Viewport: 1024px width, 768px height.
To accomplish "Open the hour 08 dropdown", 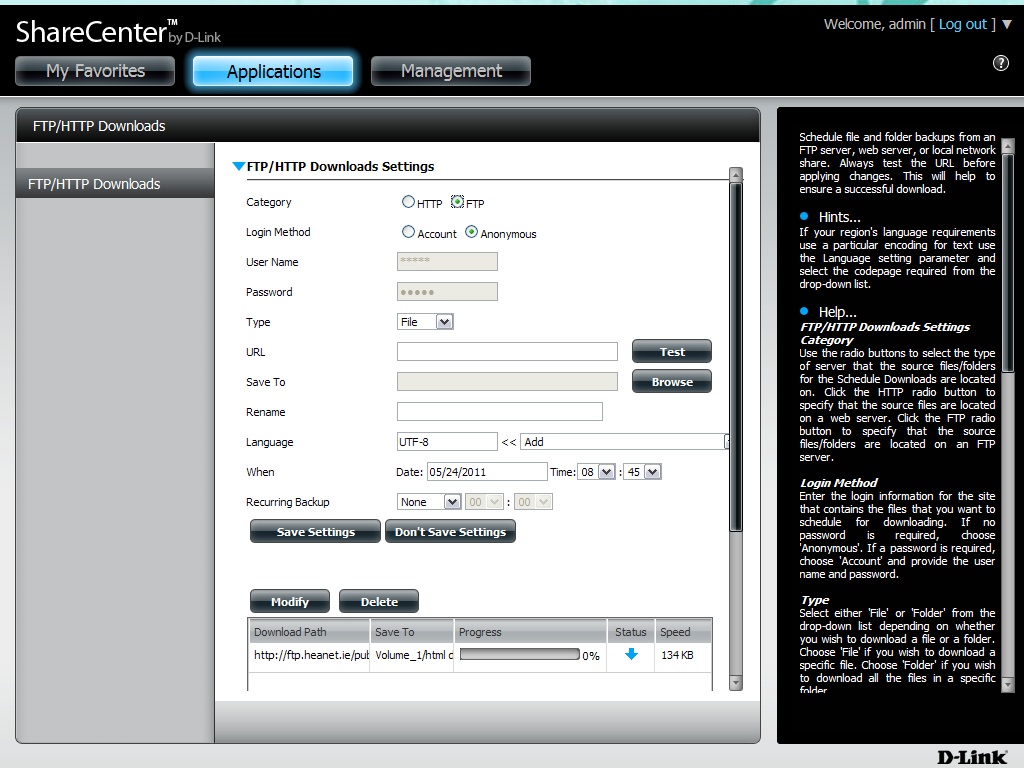I will click(597, 472).
